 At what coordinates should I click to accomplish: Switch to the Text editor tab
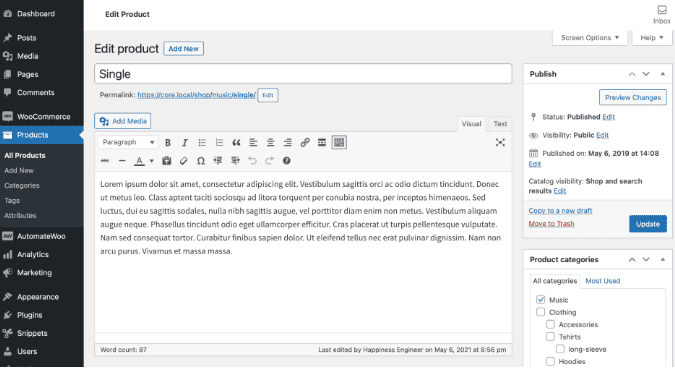click(x=500, y=124)
